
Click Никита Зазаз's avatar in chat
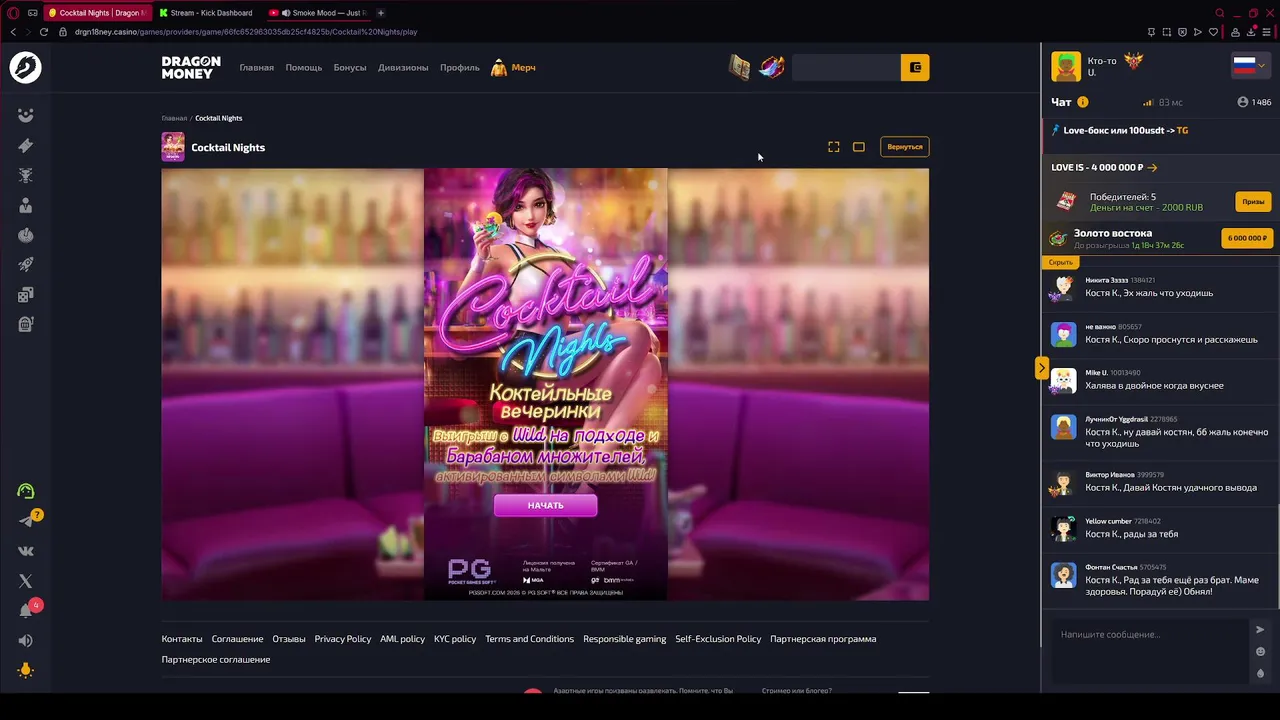(x=1063, y=288)
